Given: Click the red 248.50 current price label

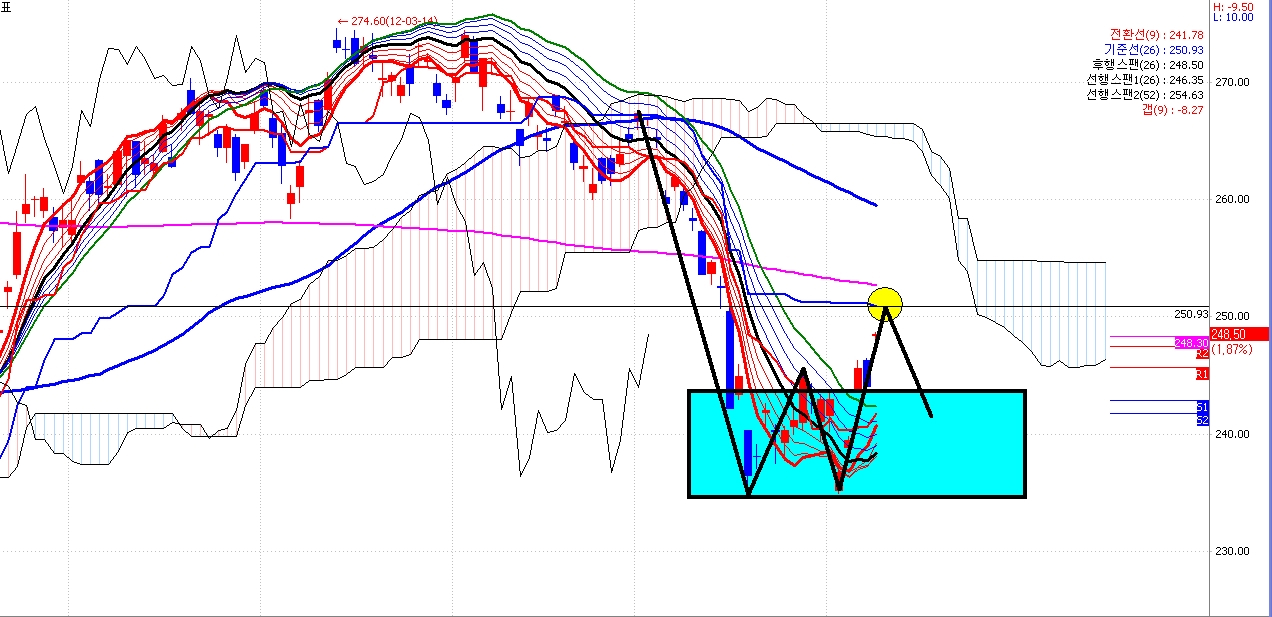Looking at the screenshot, I should (1239, 334).
